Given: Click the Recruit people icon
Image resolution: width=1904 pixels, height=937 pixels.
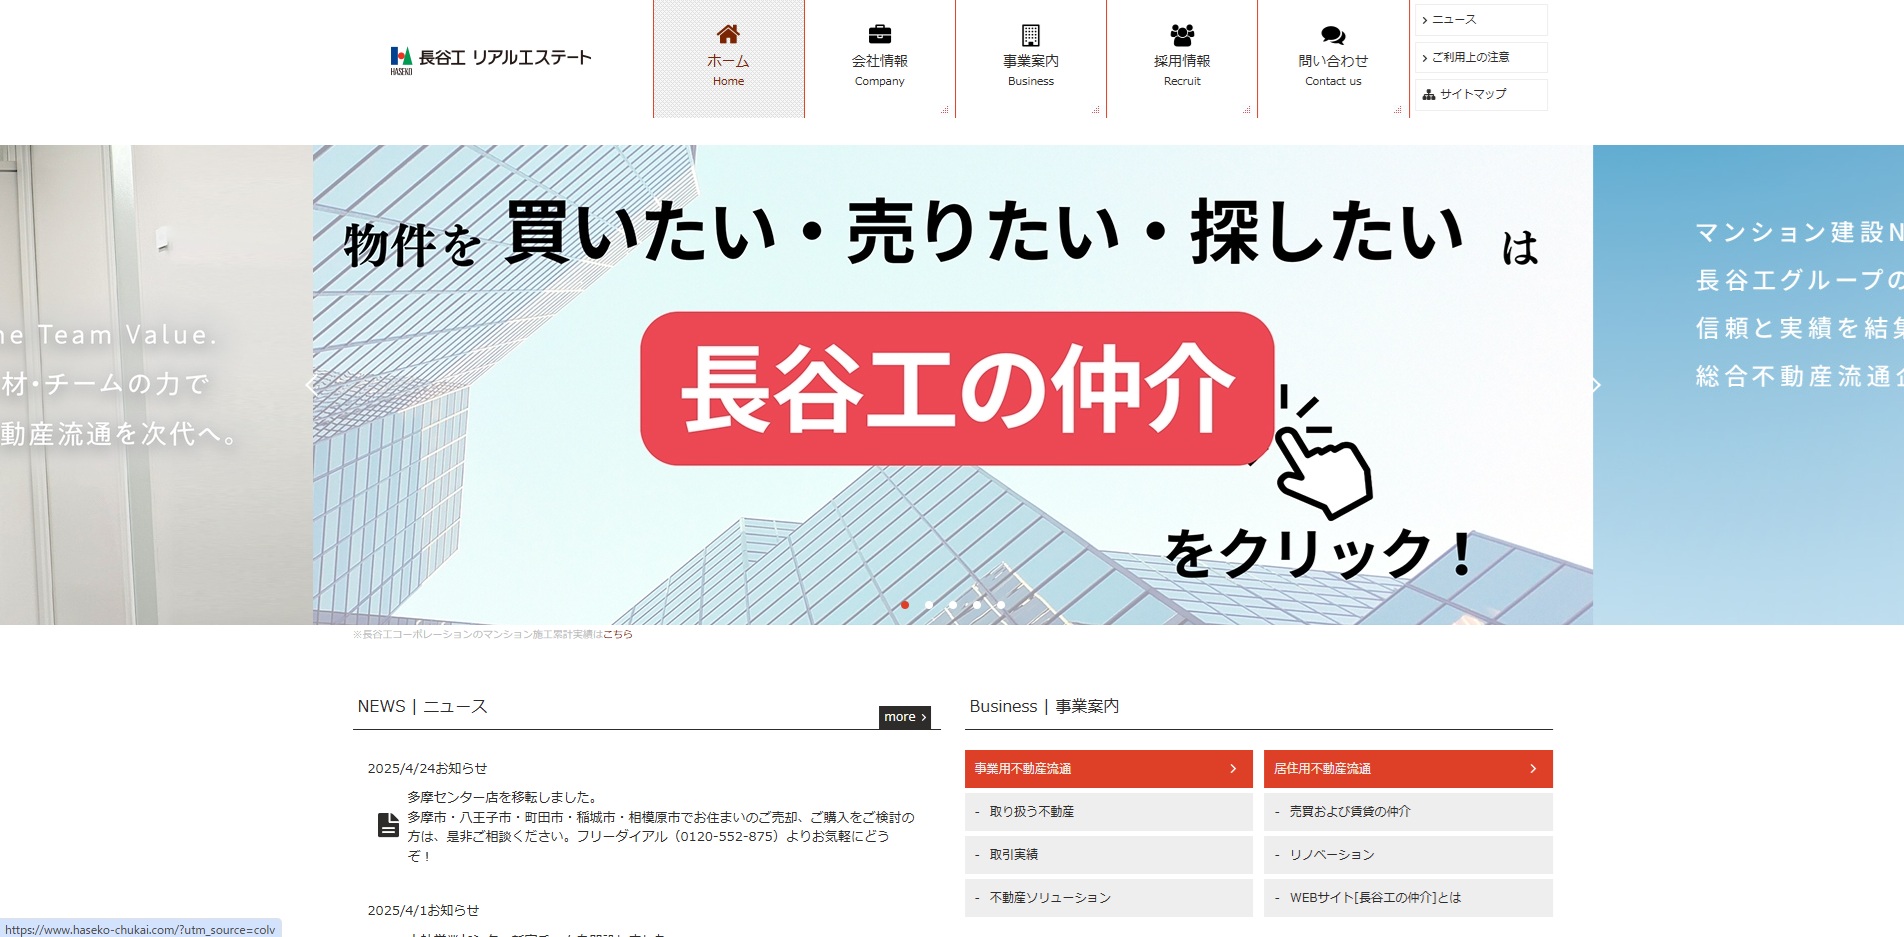Looking at the screenshot, I should 1182,34.
